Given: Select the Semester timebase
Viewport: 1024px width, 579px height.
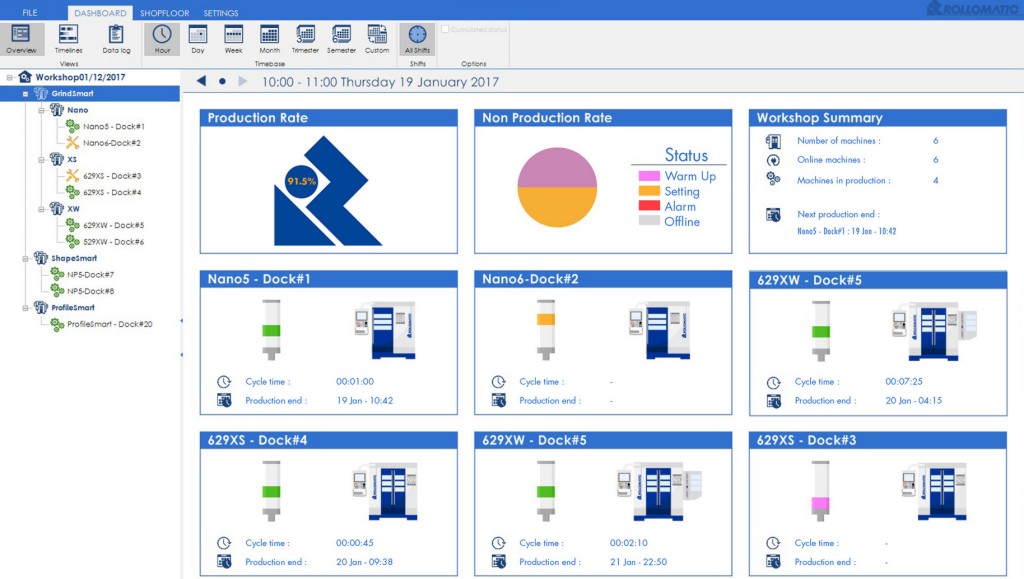Looking at the screenshot, I should (x=341, y=39).
